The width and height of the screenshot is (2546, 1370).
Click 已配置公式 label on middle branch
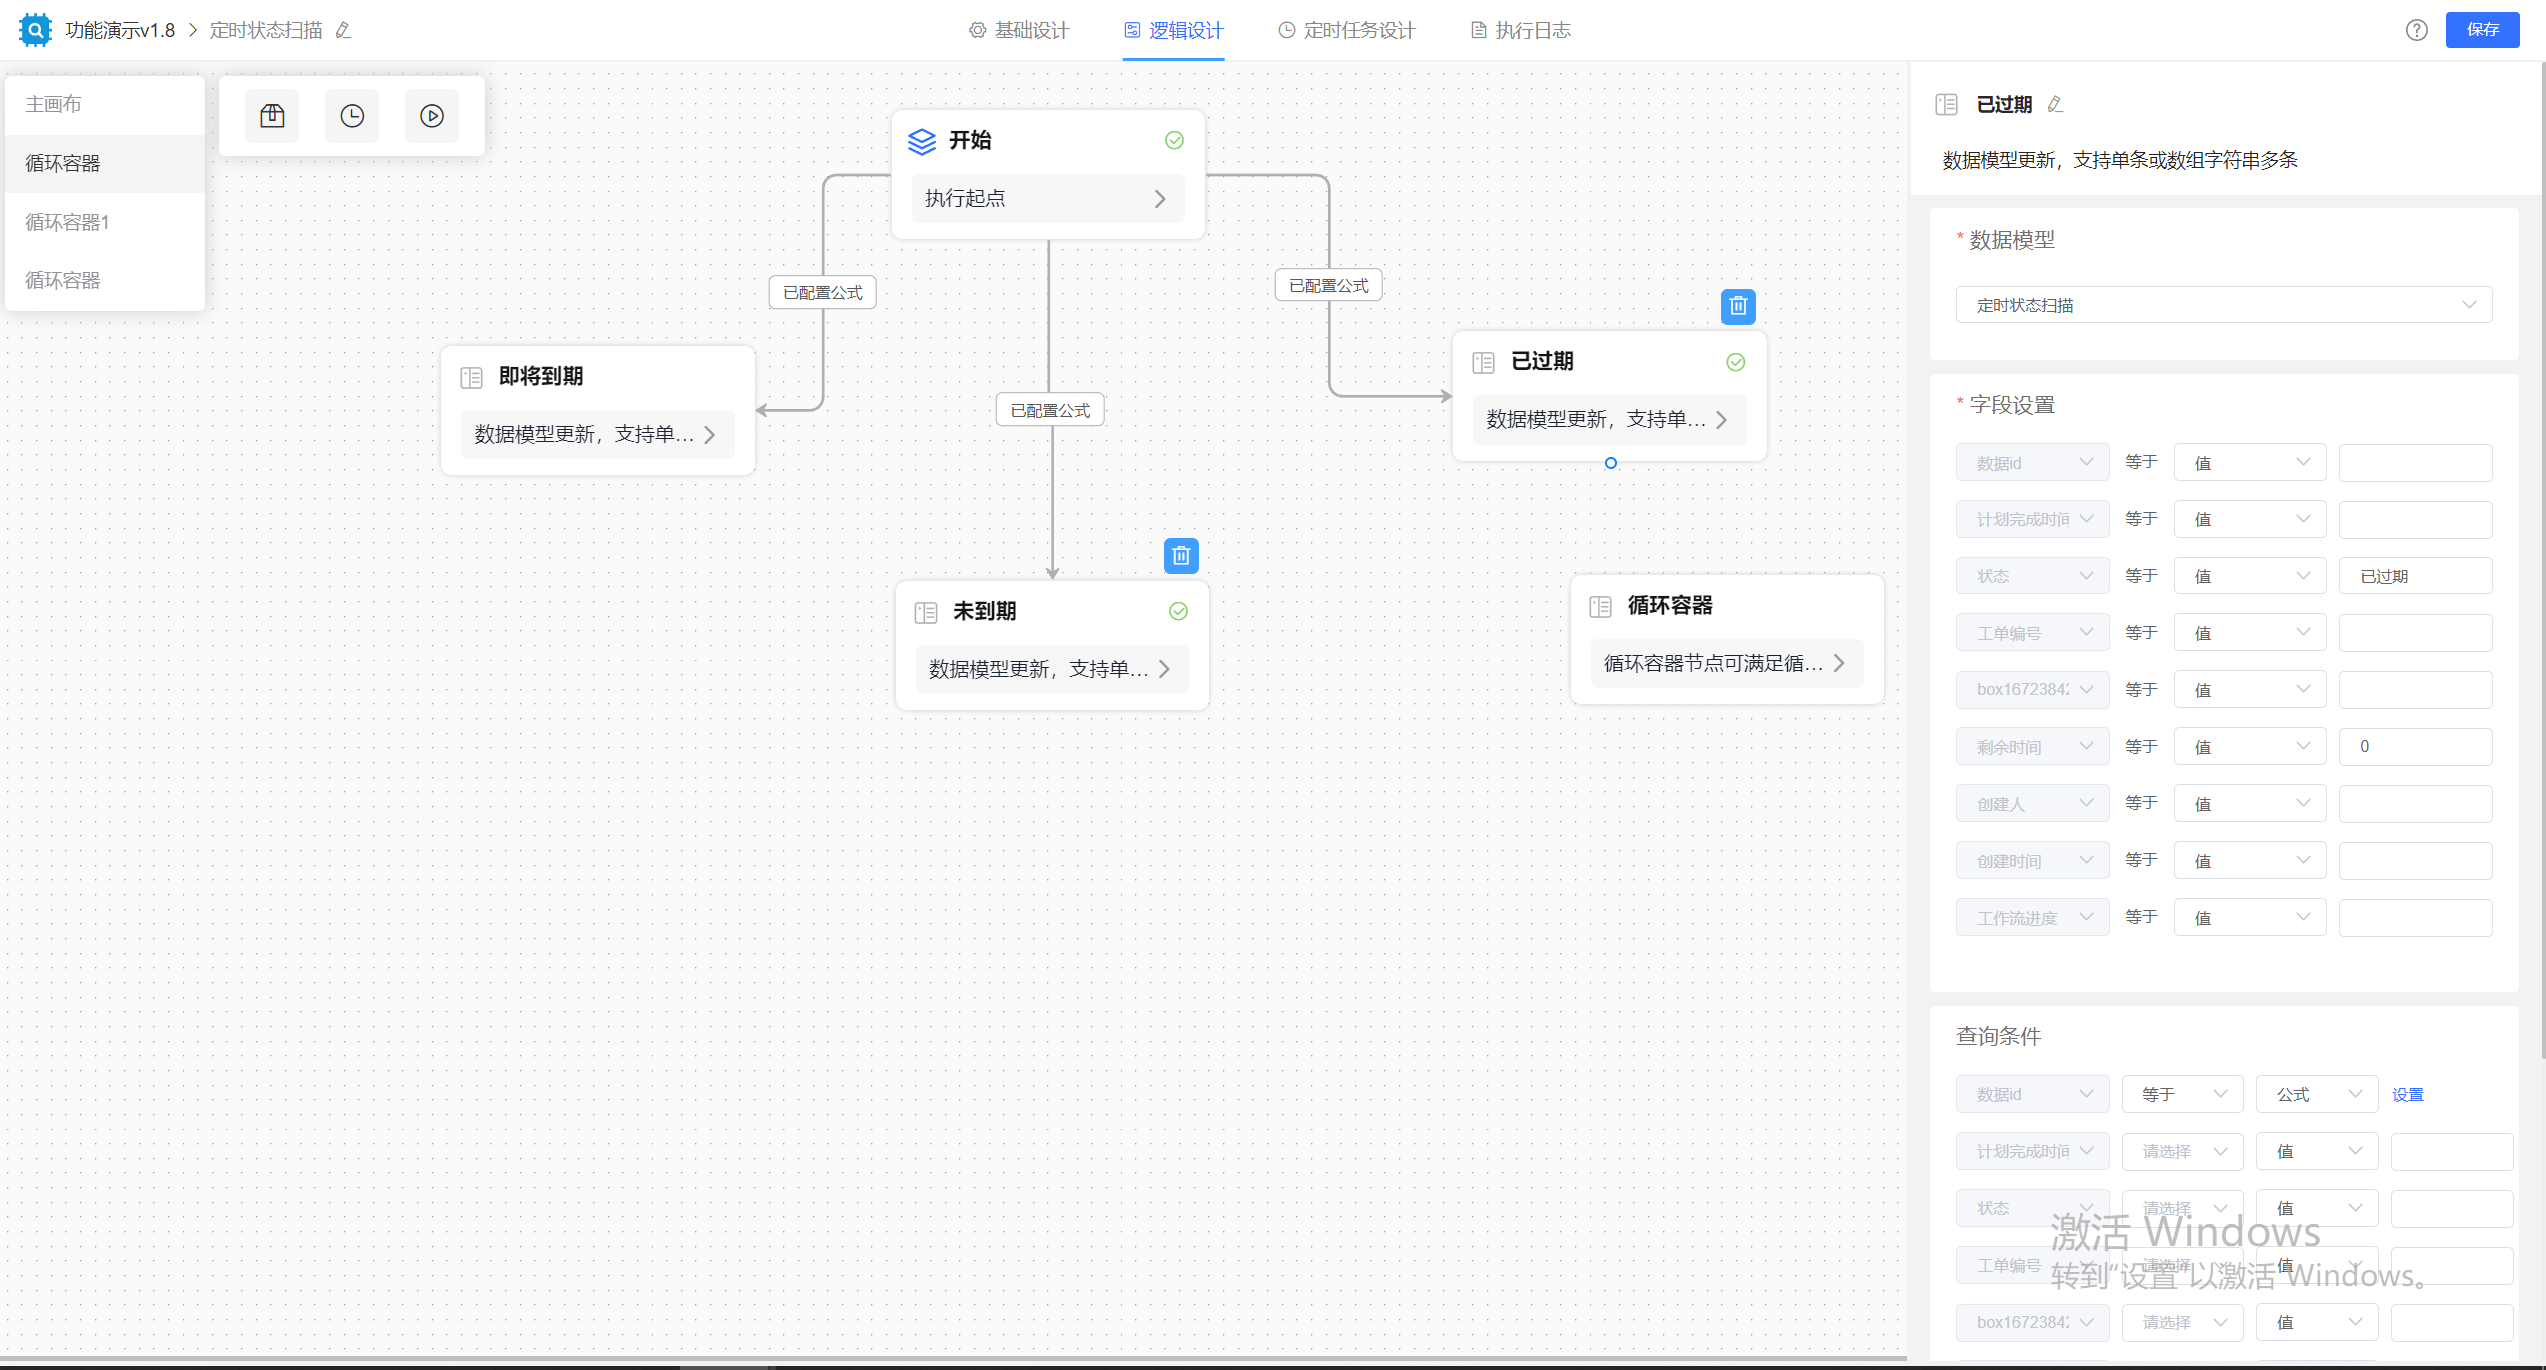pyautogui.click(x=1050, y=410)
